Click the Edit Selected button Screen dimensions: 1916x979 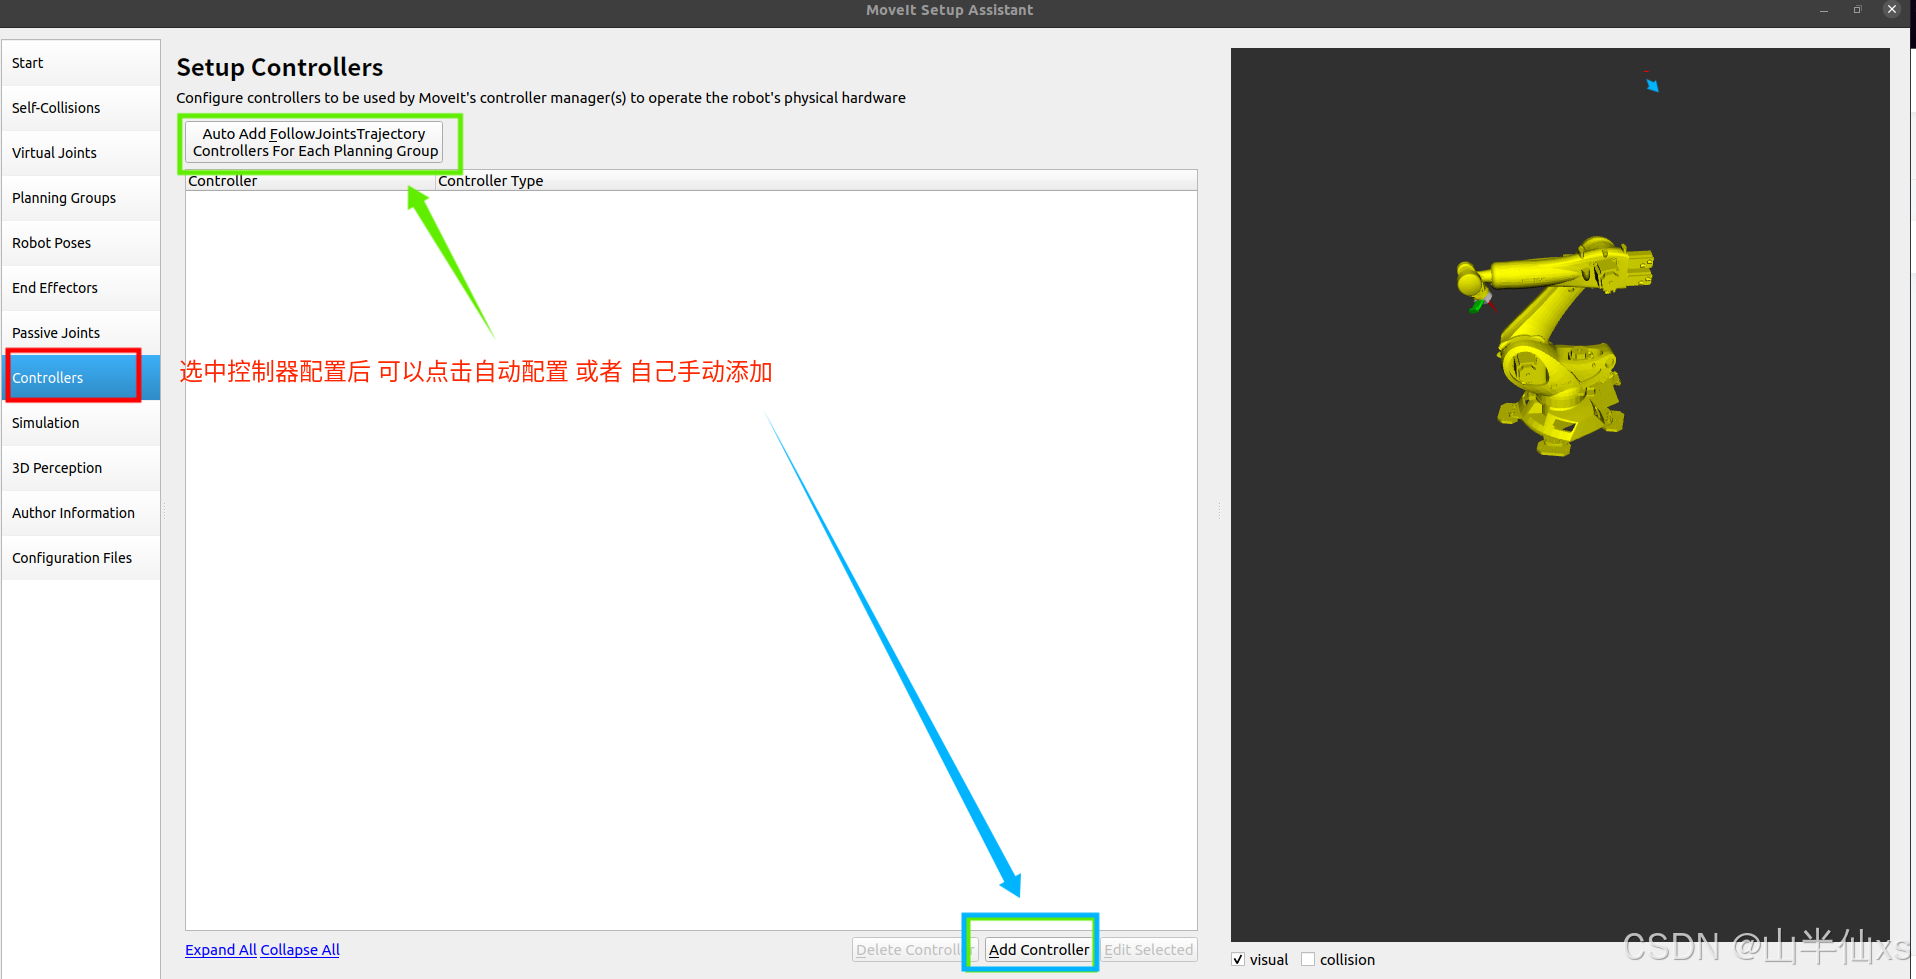point(1149,950)
